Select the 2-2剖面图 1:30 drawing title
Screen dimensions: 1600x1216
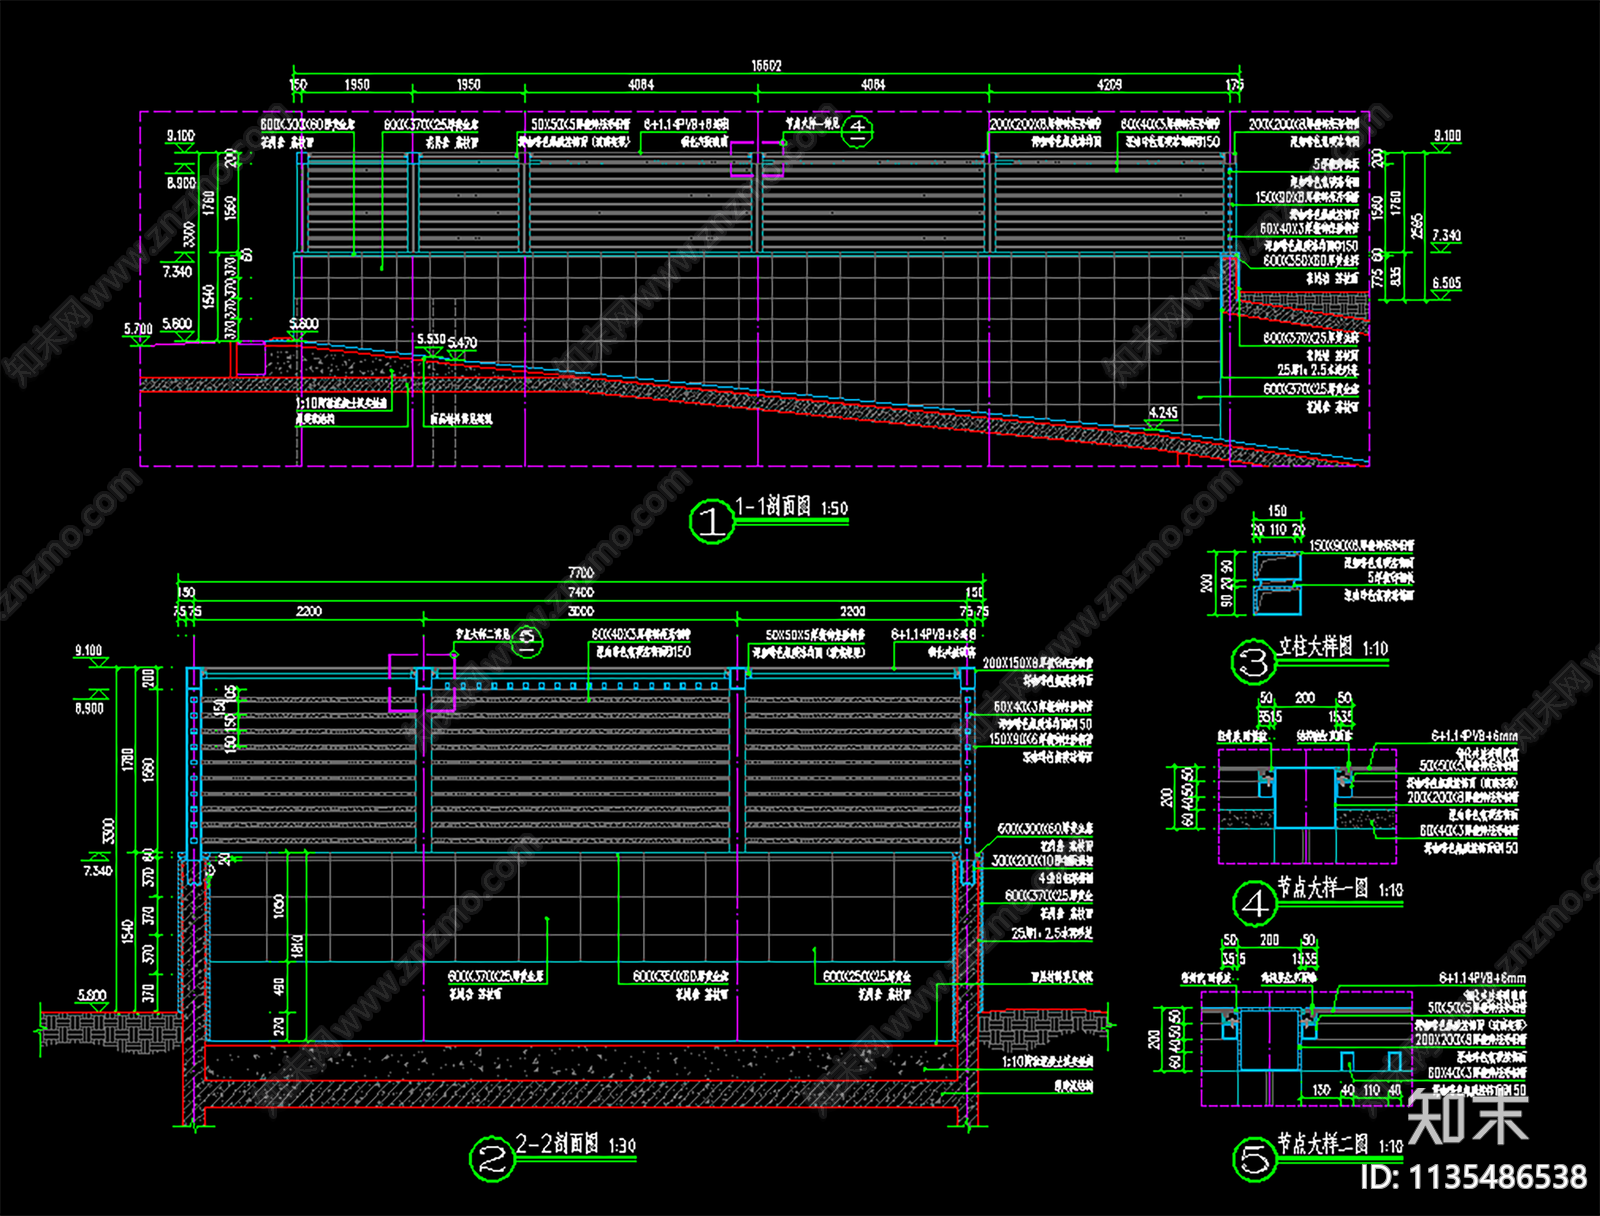575,1143
